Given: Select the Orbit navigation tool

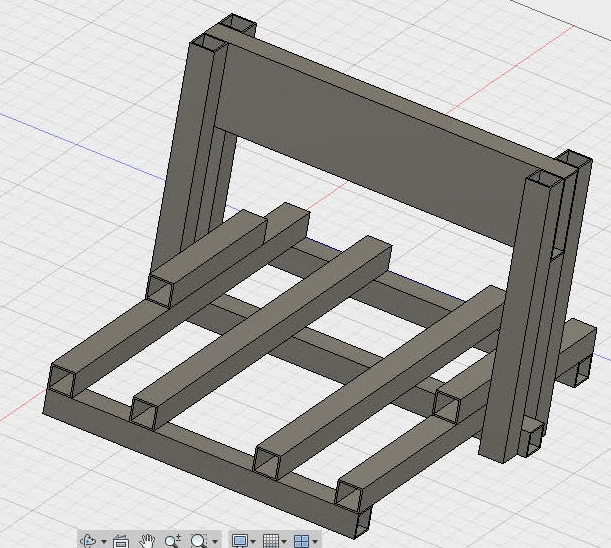Looking at the screenshot, I should click(88, 541).
